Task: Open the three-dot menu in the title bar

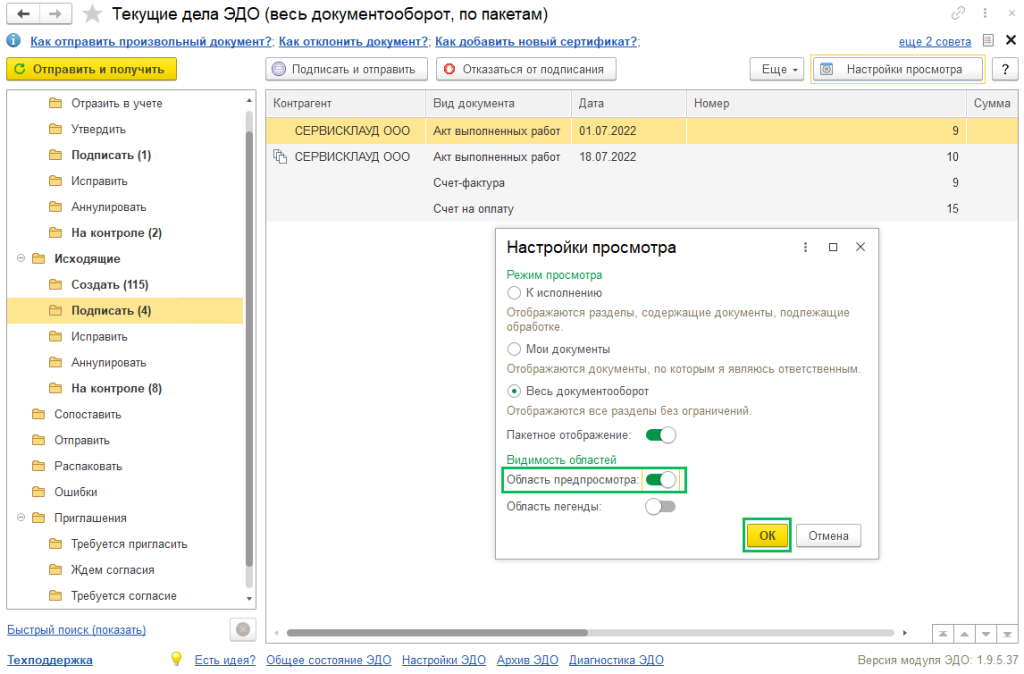Action: (986, 13)
